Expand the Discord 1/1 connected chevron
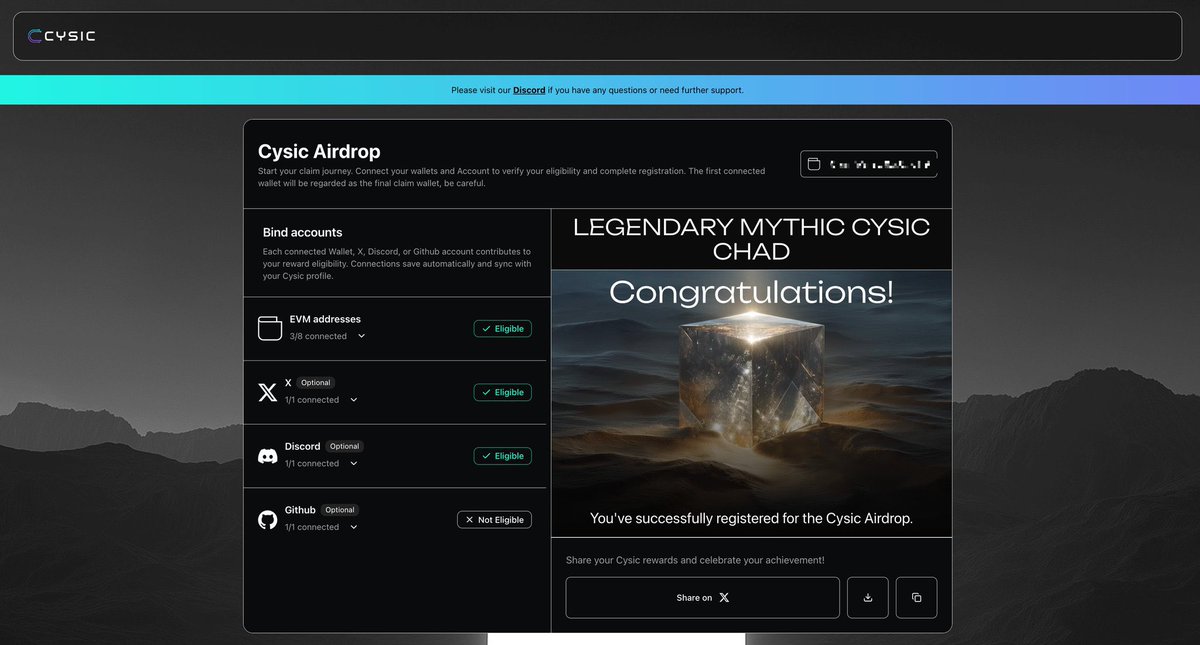 click(354, 464)
